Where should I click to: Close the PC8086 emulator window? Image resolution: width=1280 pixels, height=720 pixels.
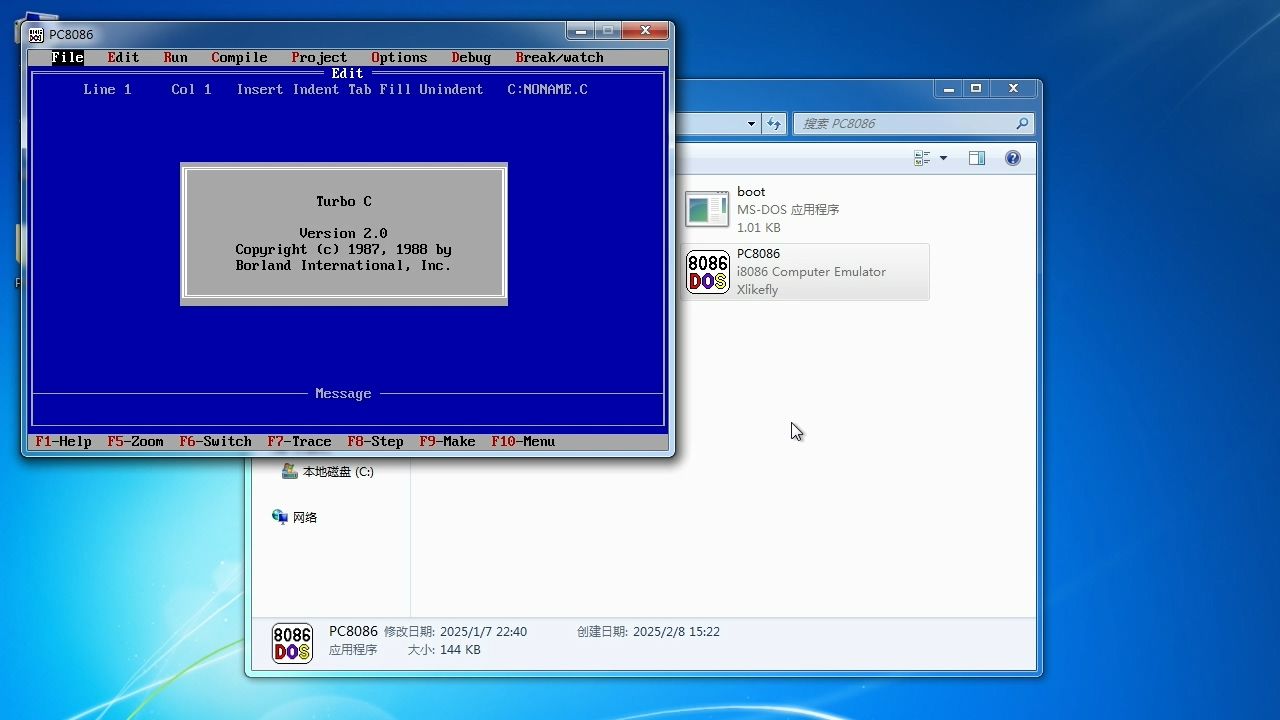[x=645, y=31]
